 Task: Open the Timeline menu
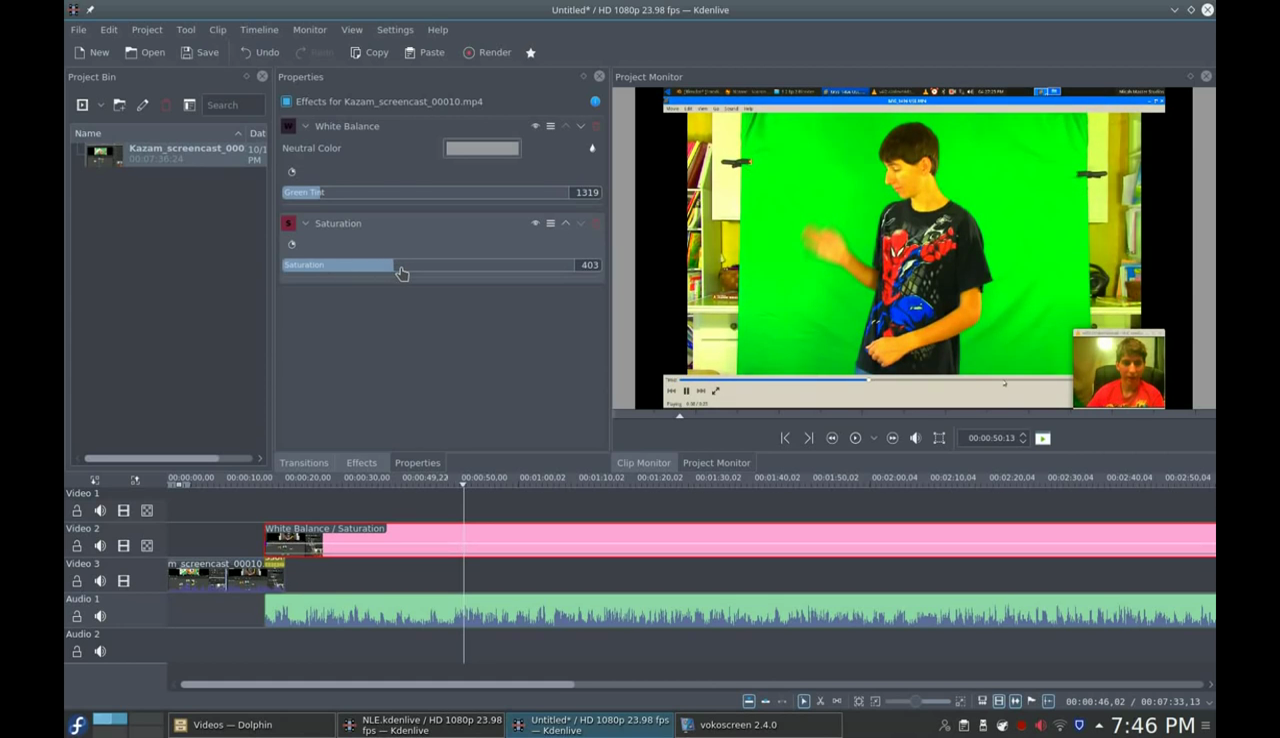pos(259,30)
